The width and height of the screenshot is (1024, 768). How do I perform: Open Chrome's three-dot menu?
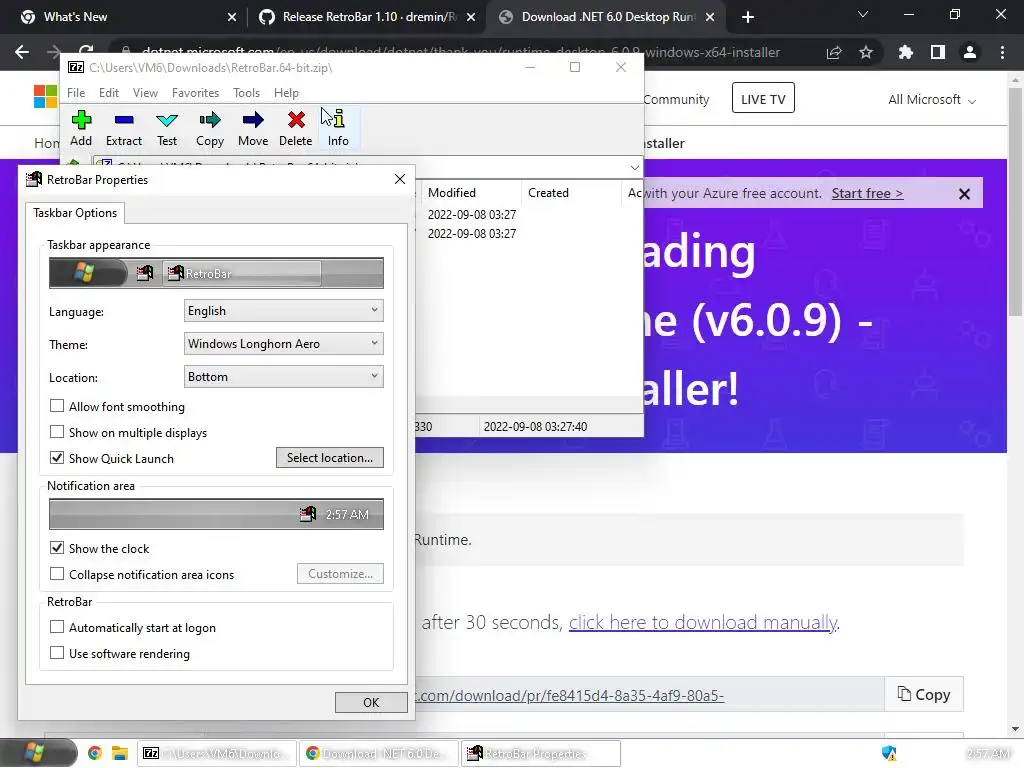[1002, 52]
